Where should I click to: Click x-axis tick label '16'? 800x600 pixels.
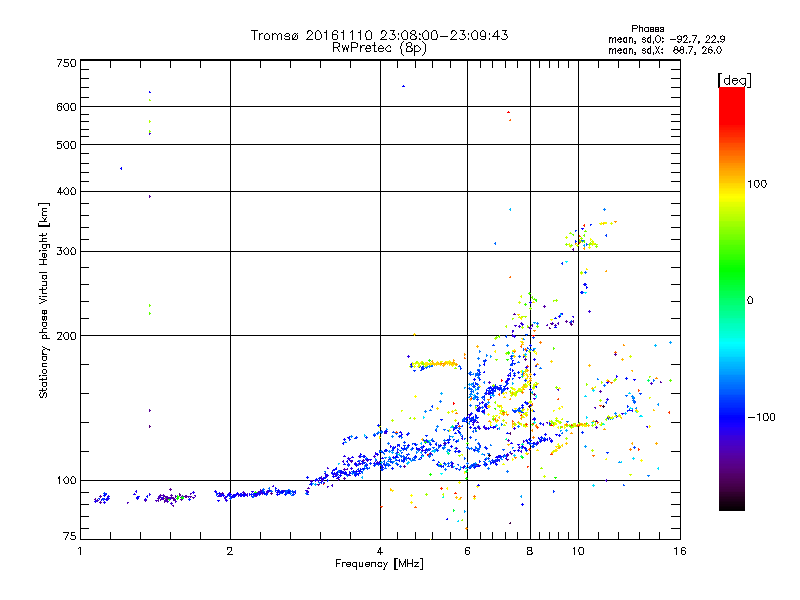[680, 551]
